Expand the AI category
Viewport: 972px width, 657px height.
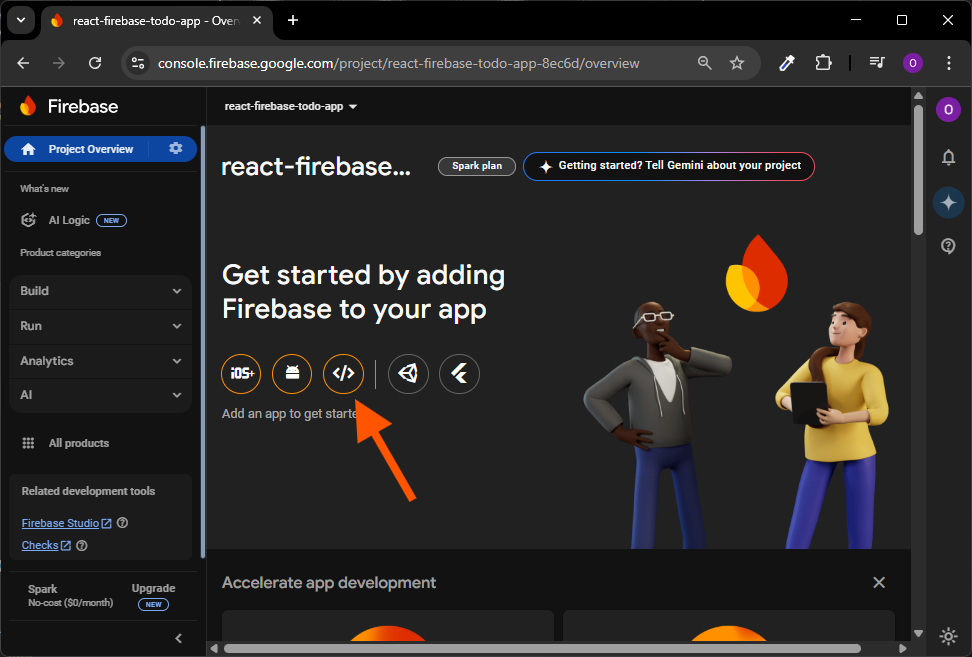(100, 395)
